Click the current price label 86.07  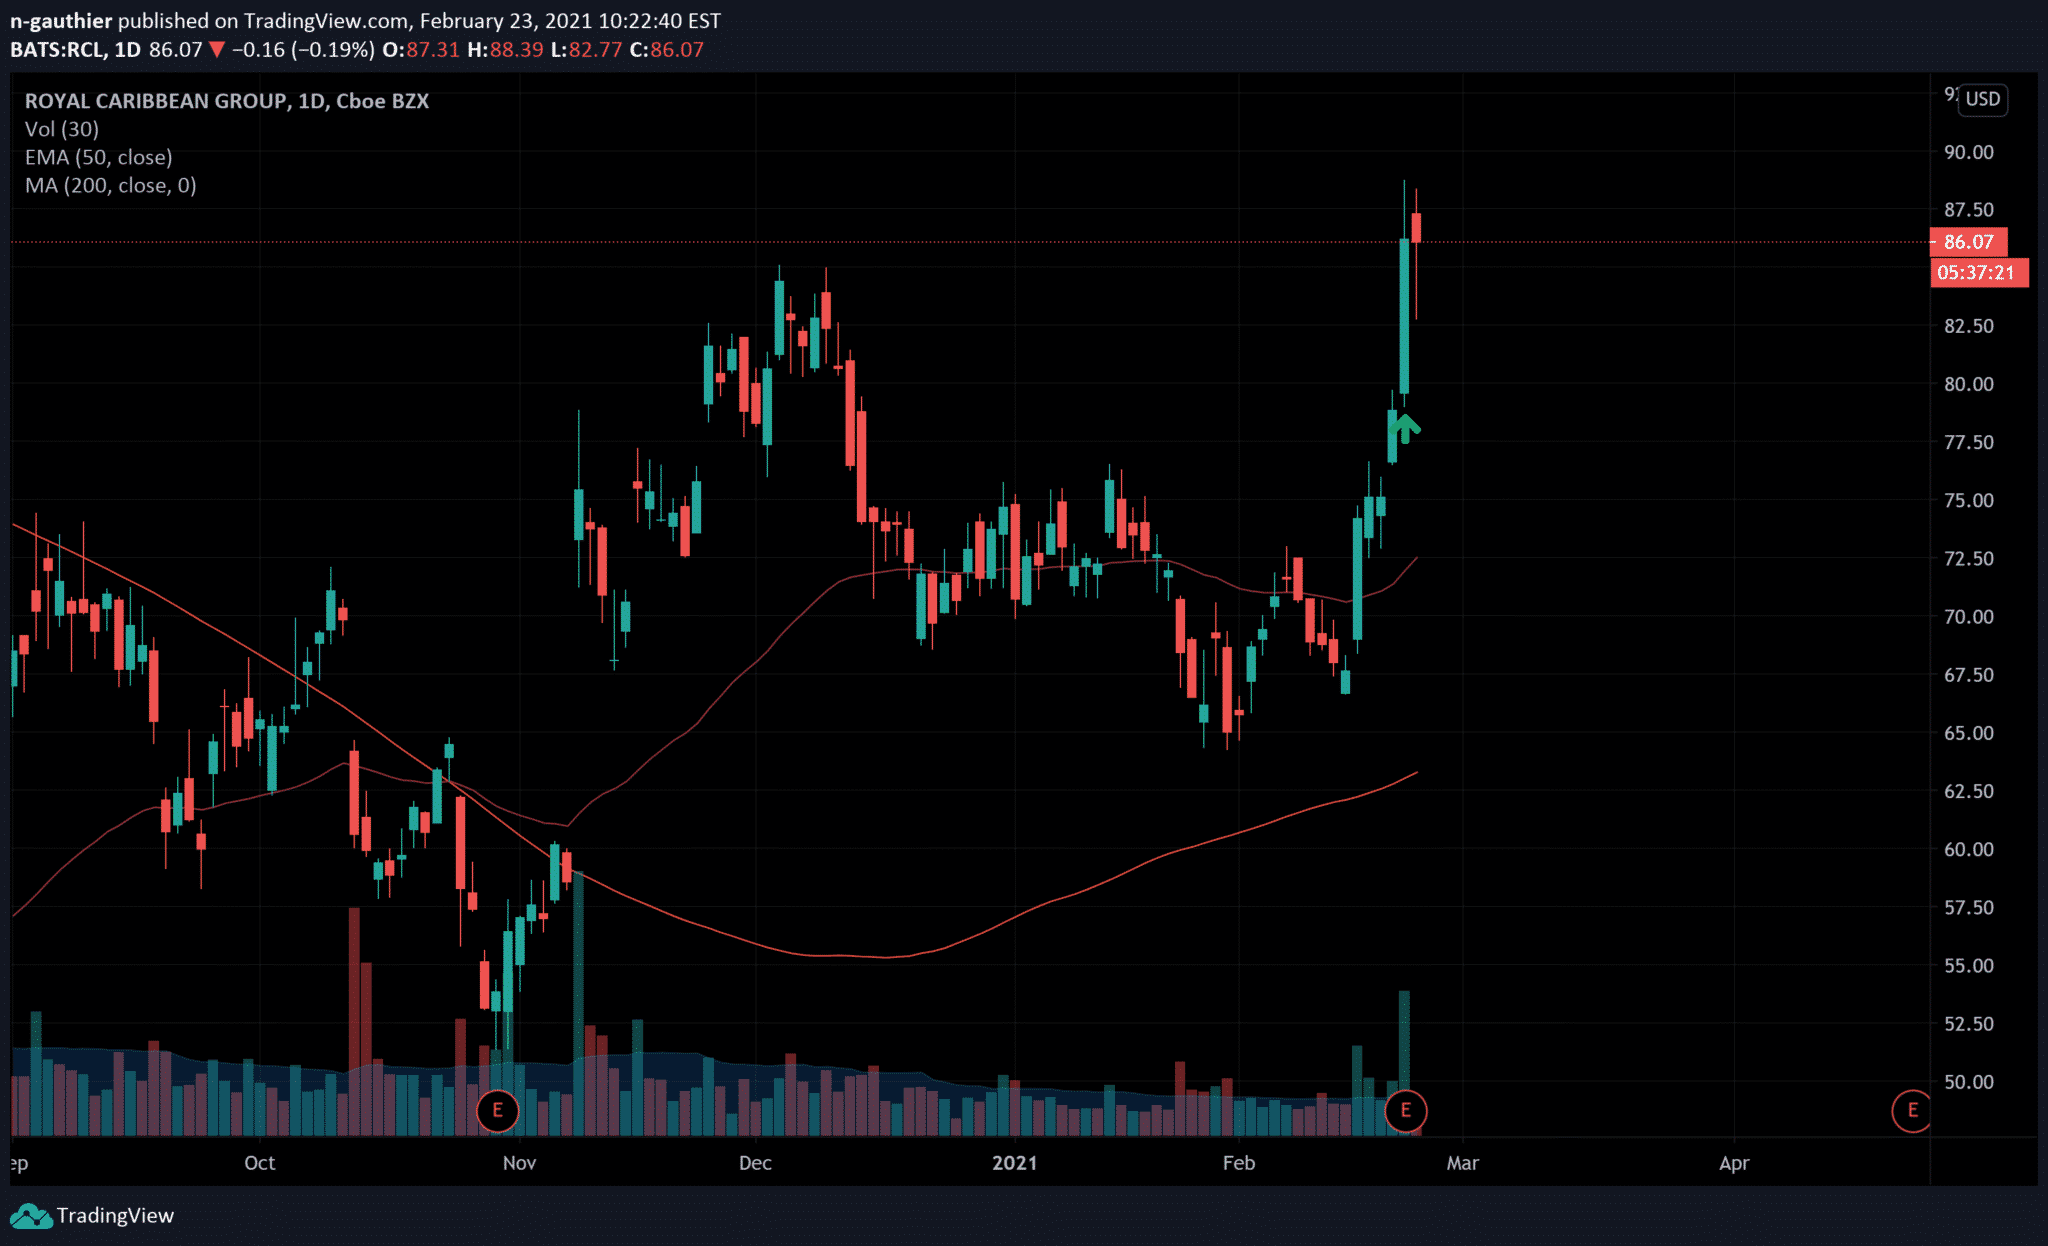click(x=1968, y=242)
